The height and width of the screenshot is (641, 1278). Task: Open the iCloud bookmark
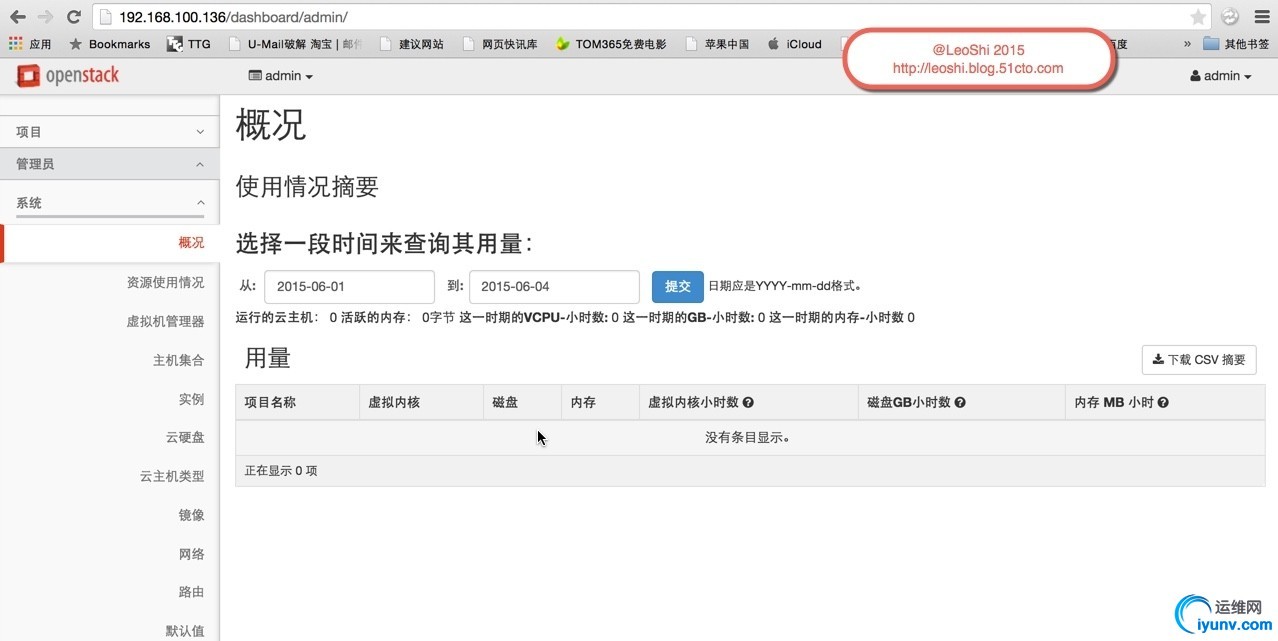[794, 44]
